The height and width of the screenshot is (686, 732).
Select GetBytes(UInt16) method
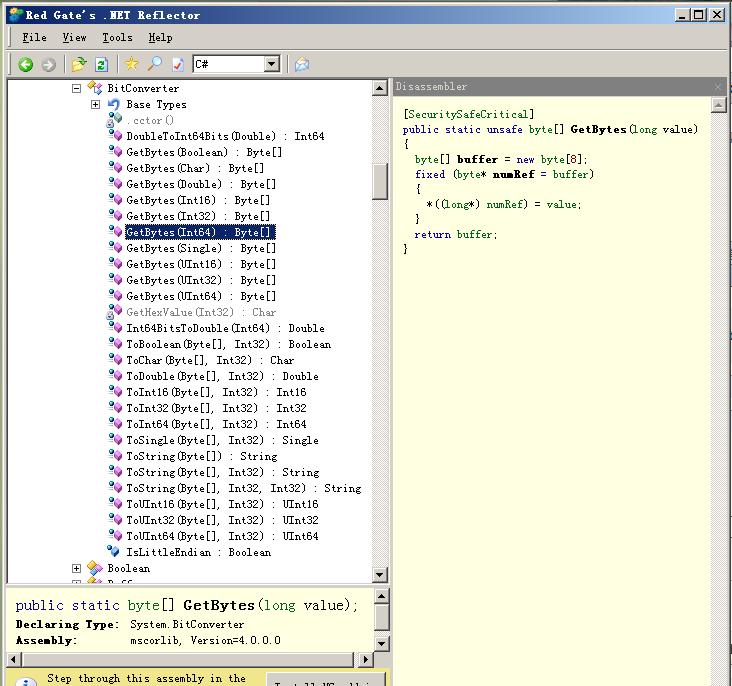click(x=201, y=264)
